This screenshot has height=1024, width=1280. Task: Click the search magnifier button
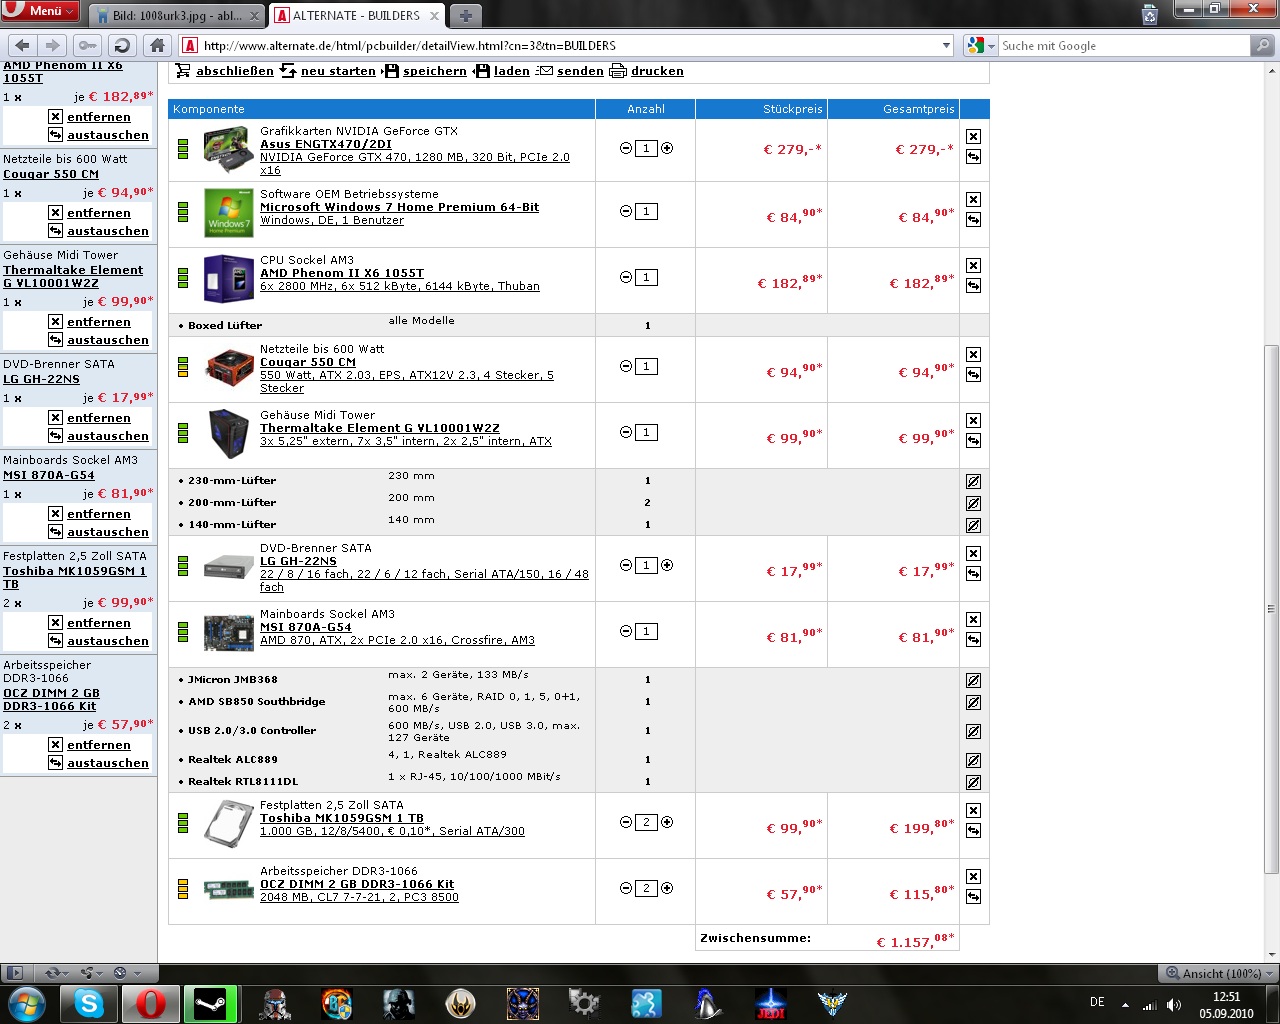click(1263, 45)
